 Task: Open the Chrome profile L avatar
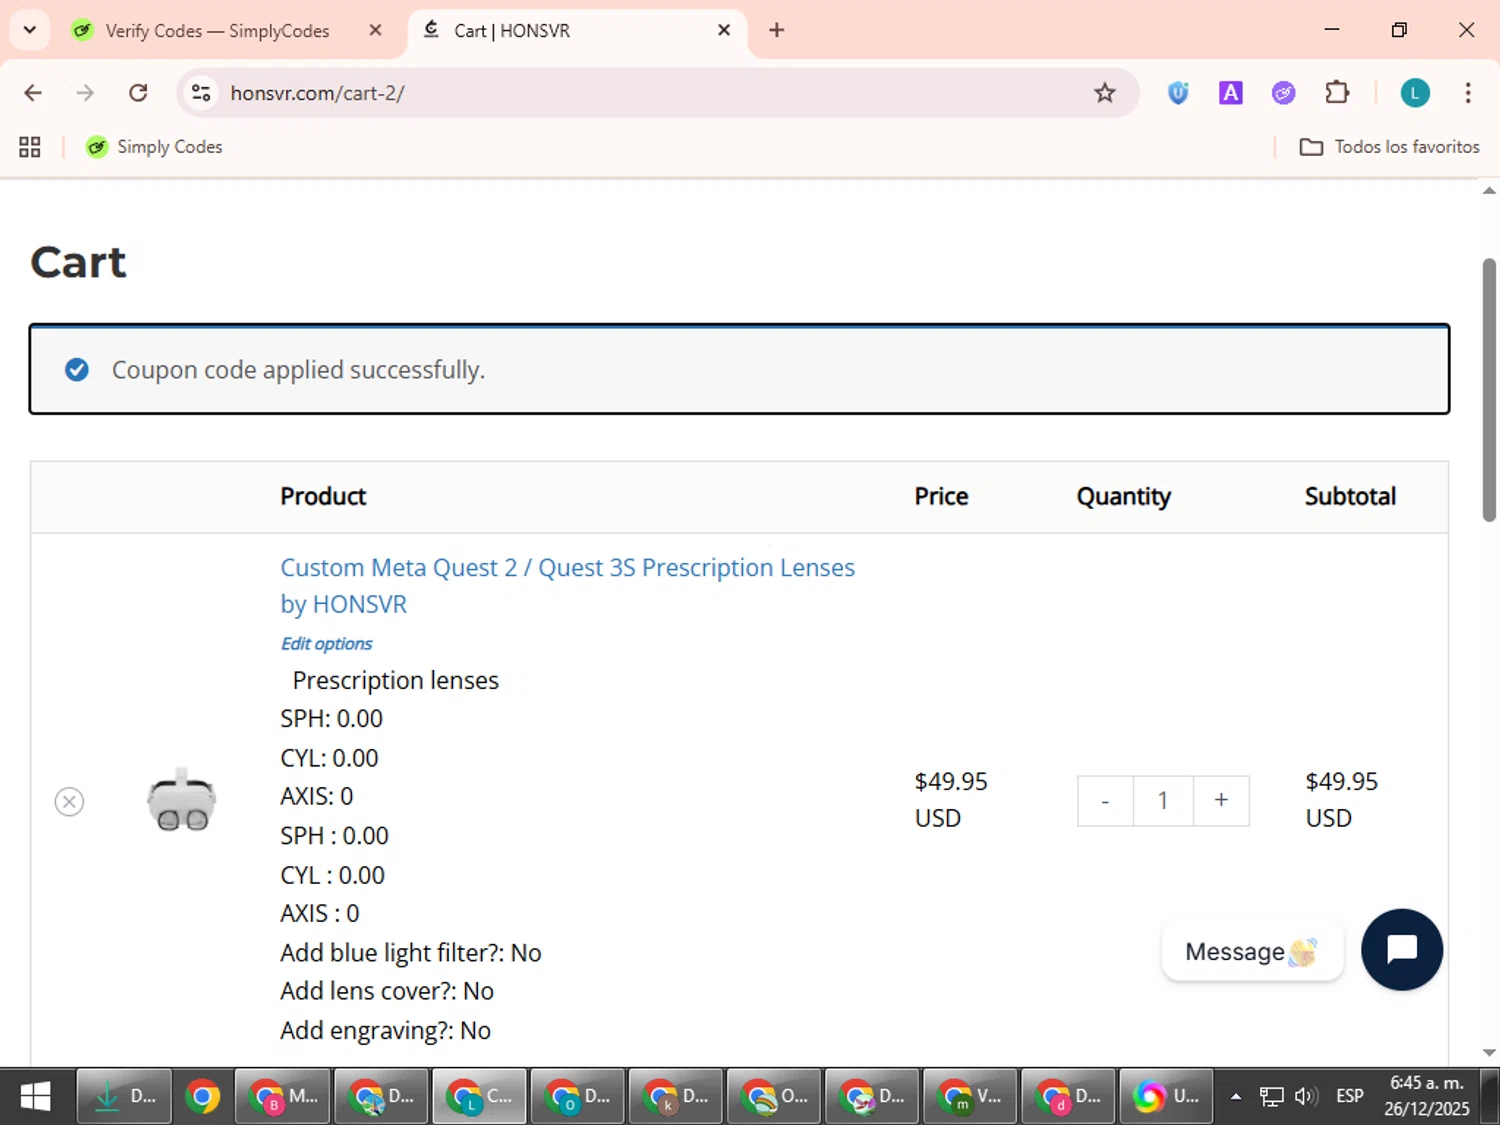(1414, 93)
